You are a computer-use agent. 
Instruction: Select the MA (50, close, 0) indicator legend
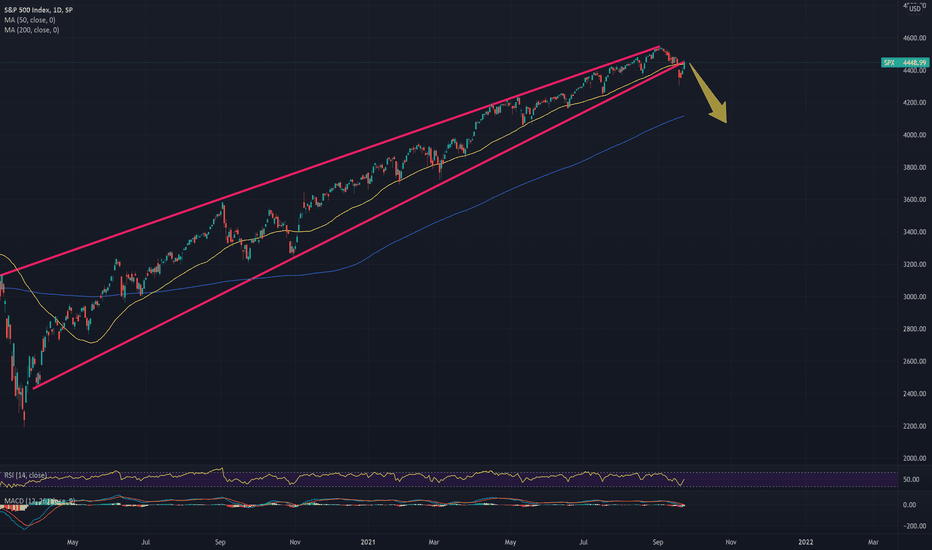[x=30, y=20]
